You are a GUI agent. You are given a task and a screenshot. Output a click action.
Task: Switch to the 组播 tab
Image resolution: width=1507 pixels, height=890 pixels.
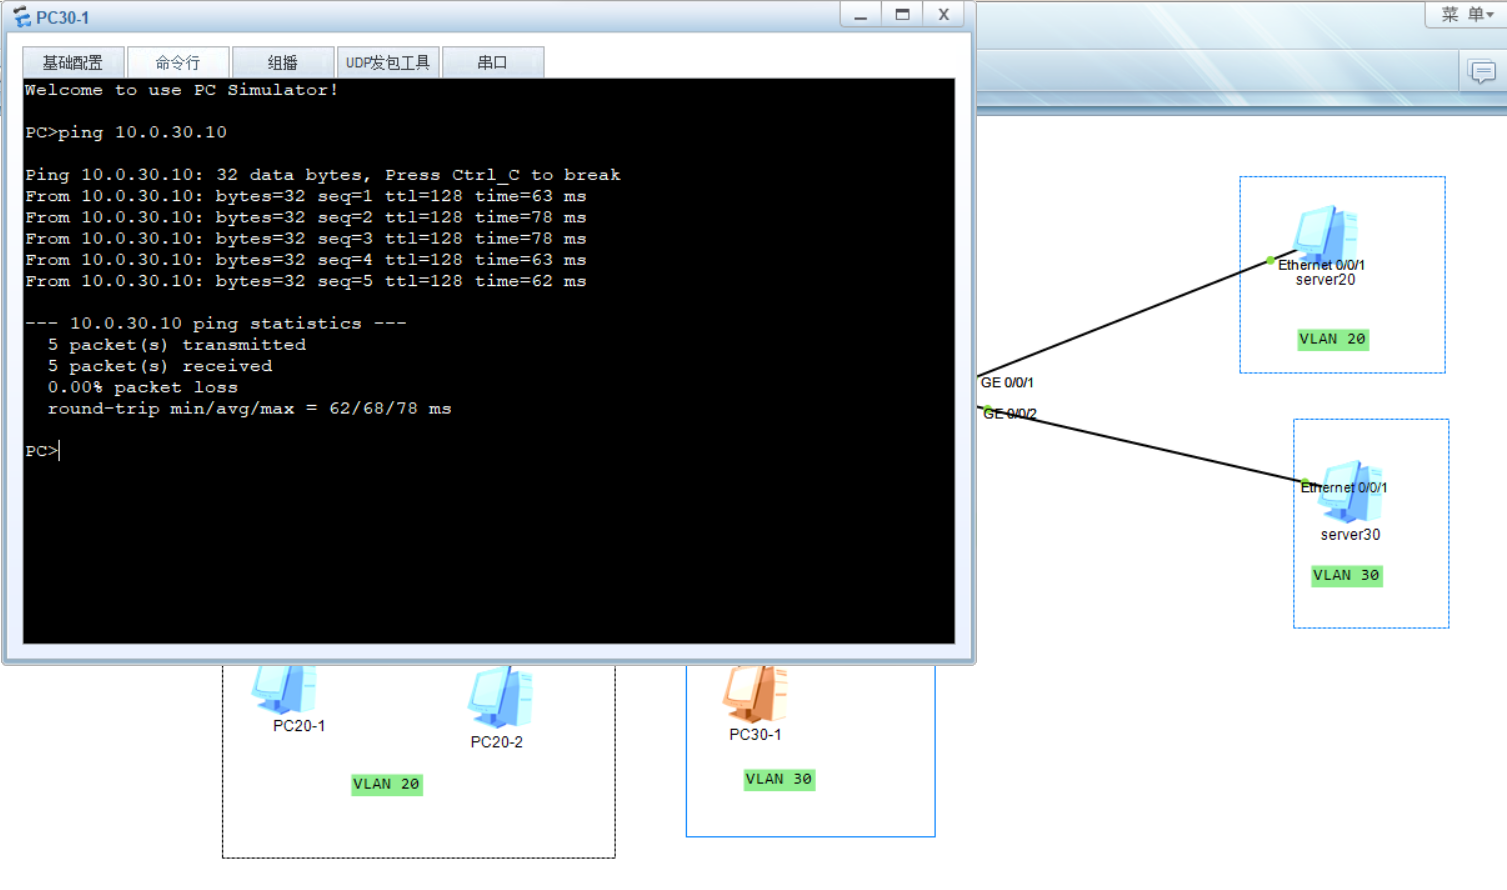(x=282, y=61)
